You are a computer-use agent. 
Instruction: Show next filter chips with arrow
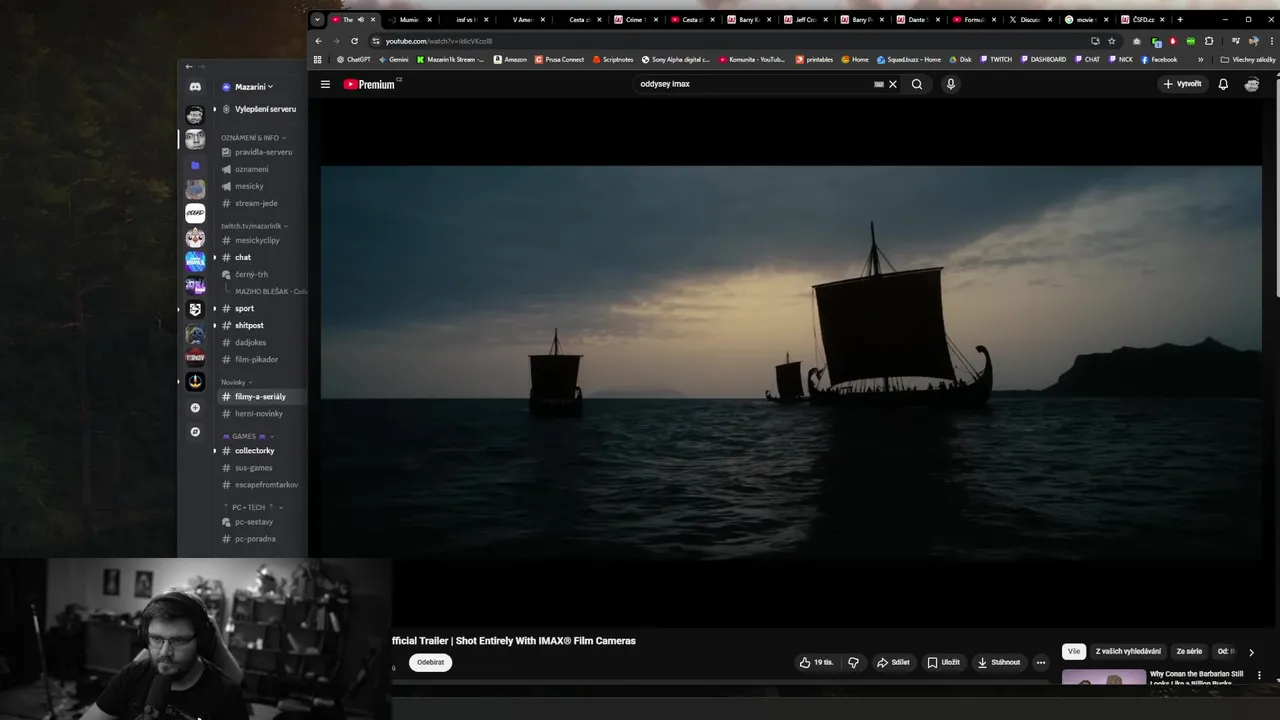point(1251,652)
